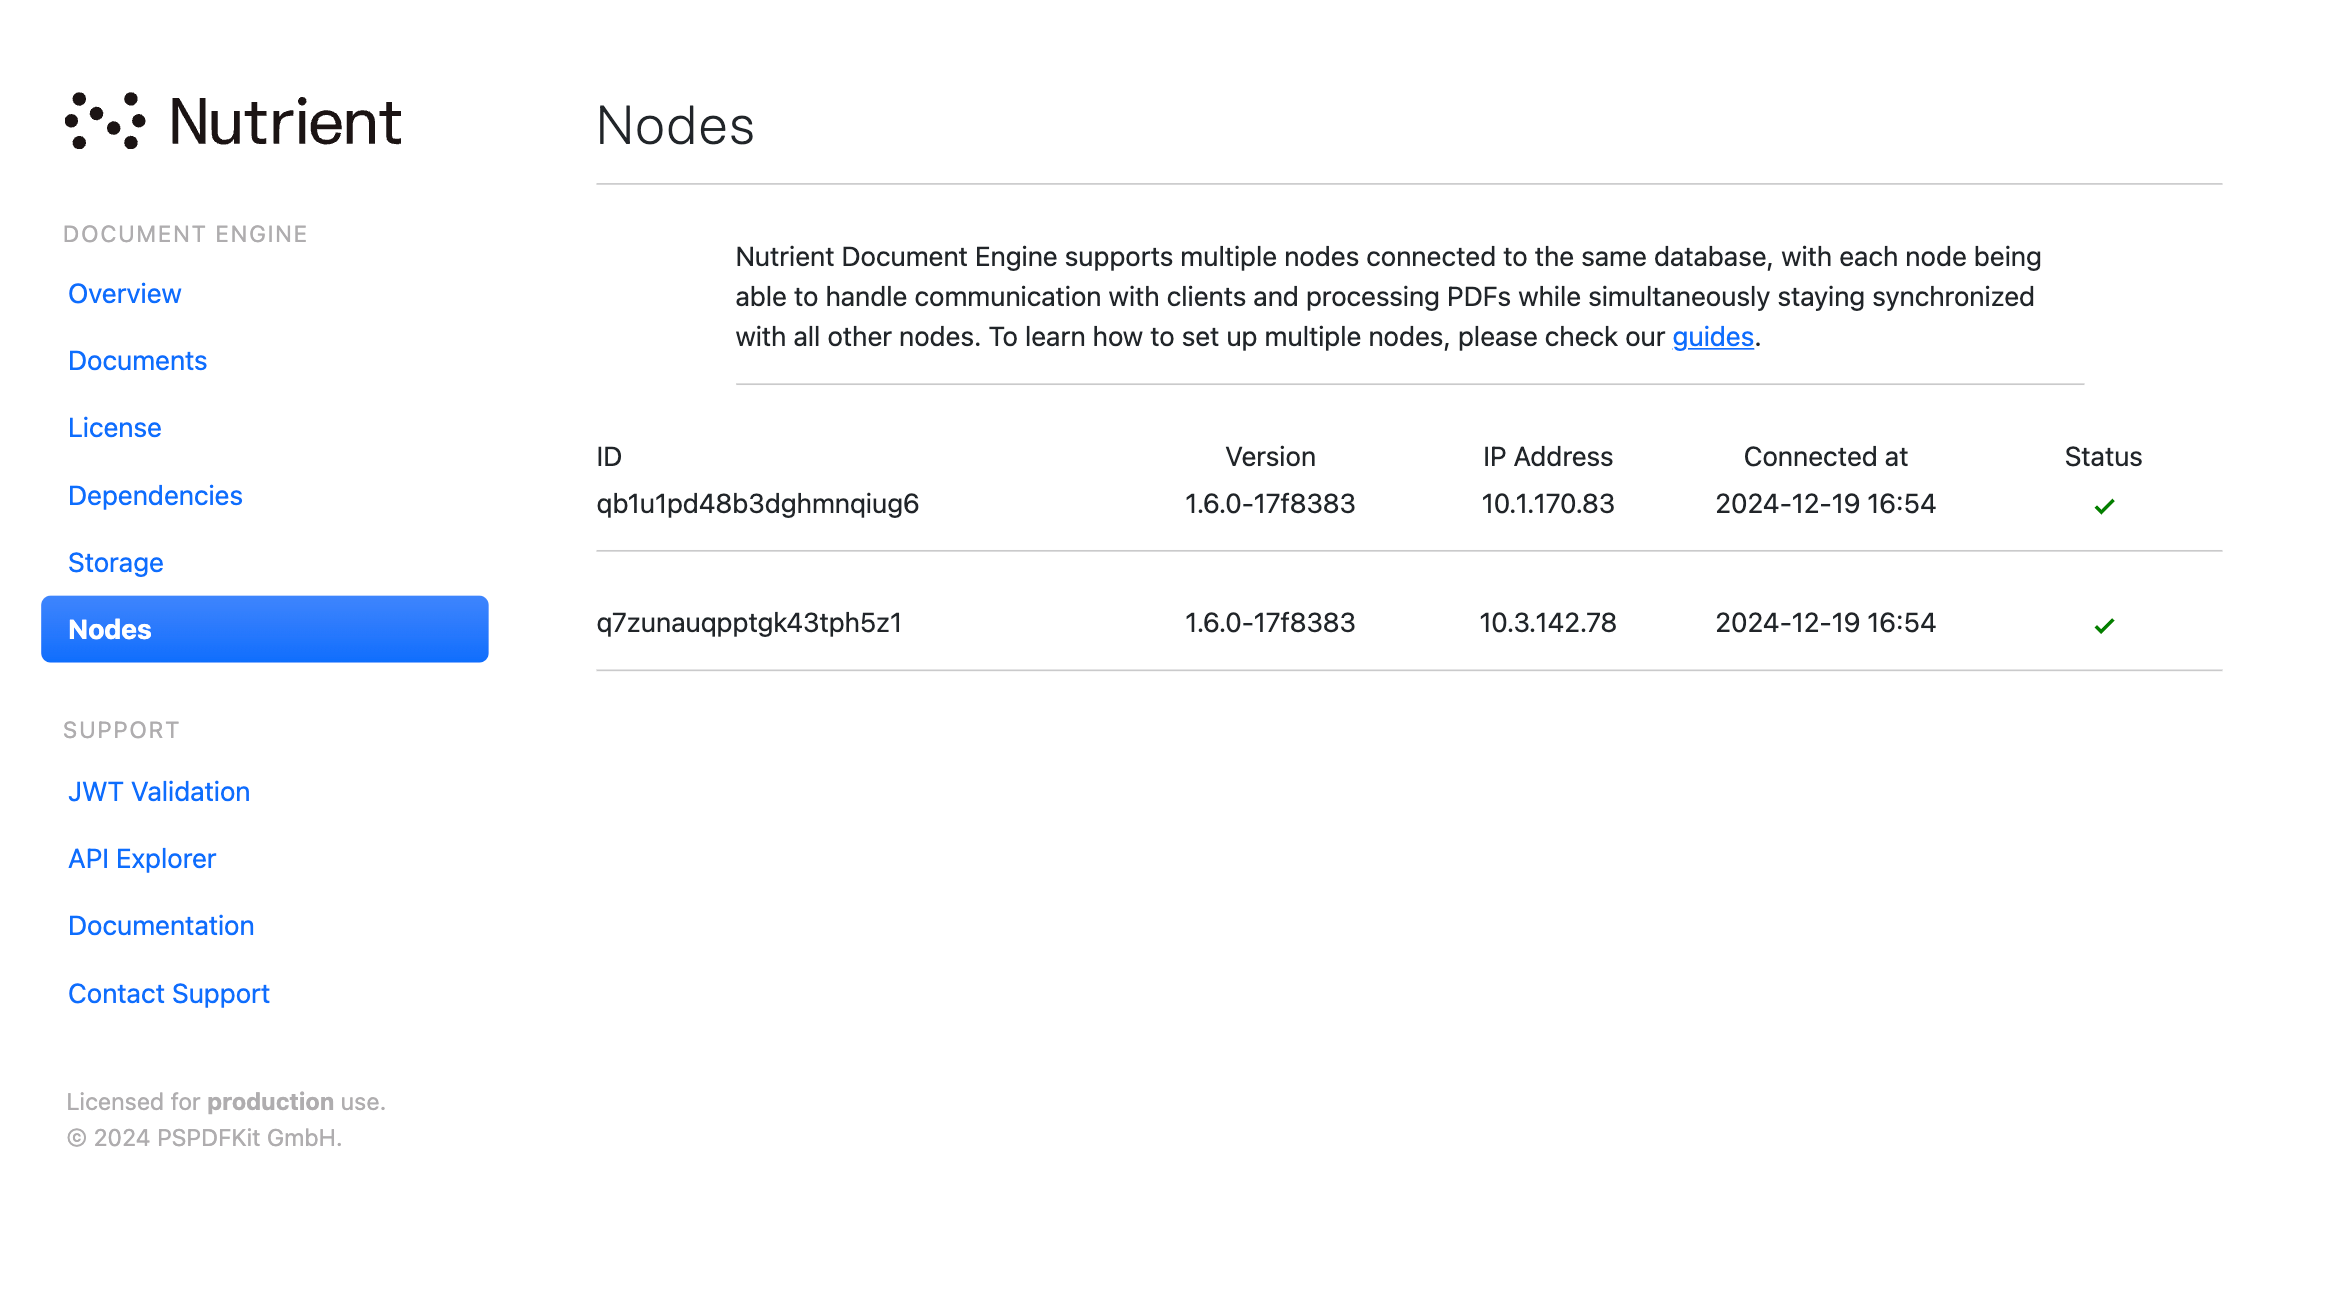Click the Version column header
This screenshot has width=2333, height=1308.
click(1270, 456)
